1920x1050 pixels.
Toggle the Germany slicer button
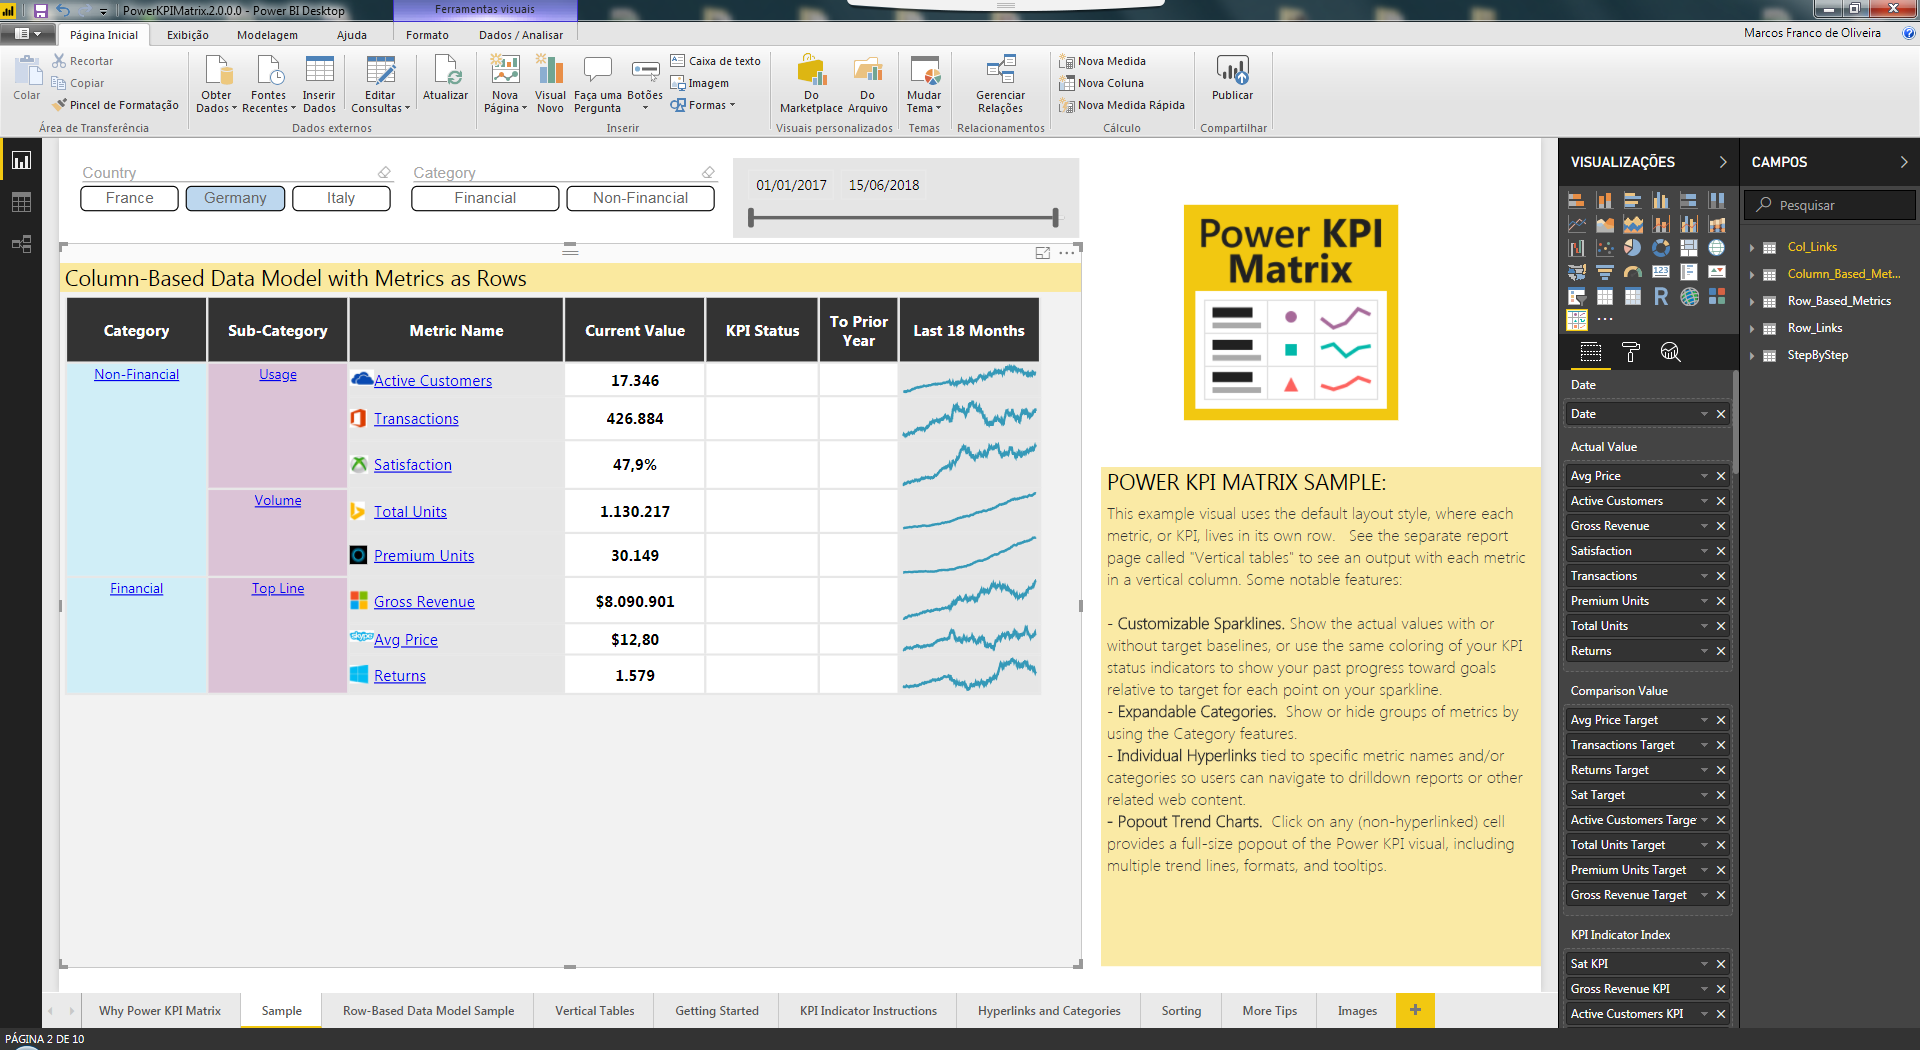pos(235,198)
